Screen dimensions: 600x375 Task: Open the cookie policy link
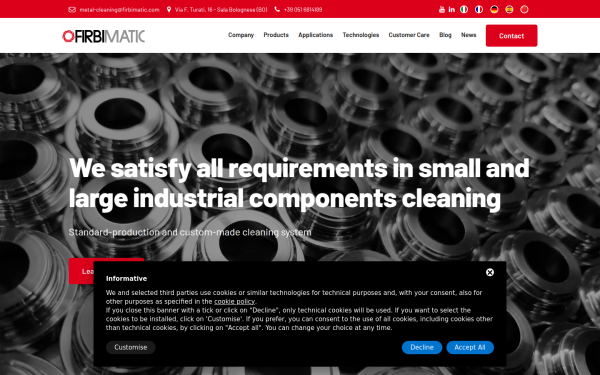click(234, 302)
